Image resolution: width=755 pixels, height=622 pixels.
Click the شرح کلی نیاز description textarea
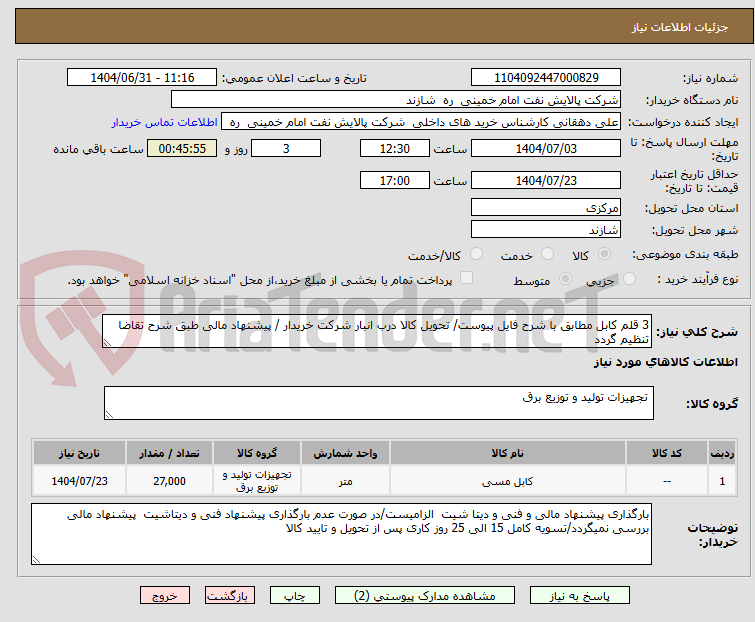coord(377,331)
